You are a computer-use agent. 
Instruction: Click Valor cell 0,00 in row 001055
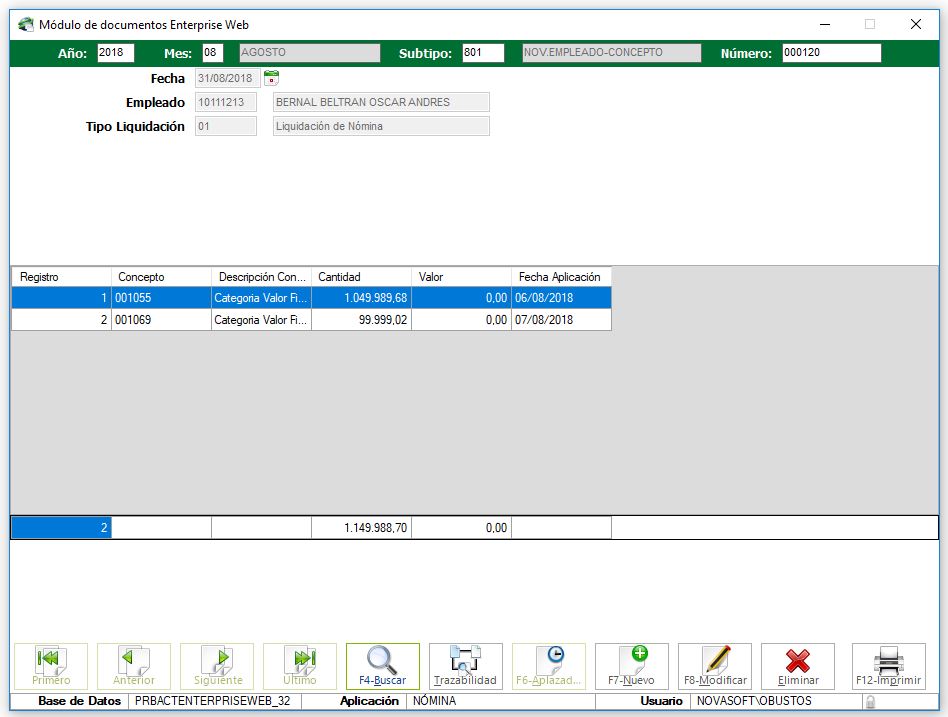pyautogui.click(x=461, y=298)
